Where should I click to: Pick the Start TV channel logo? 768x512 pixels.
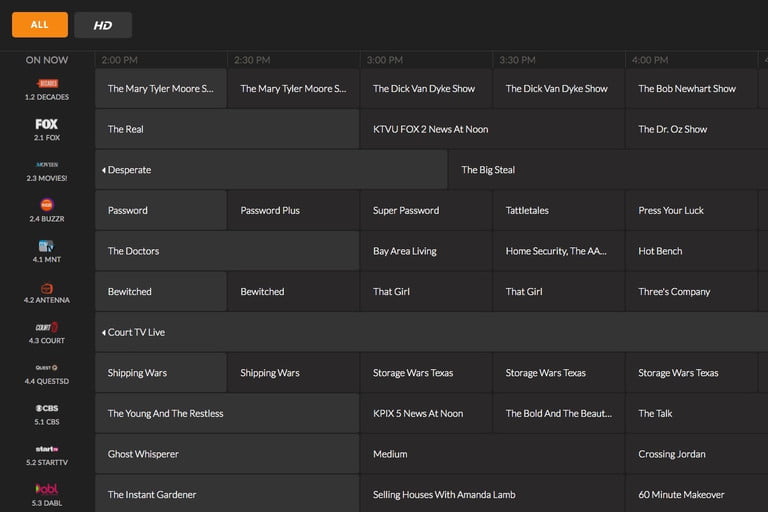47,449
